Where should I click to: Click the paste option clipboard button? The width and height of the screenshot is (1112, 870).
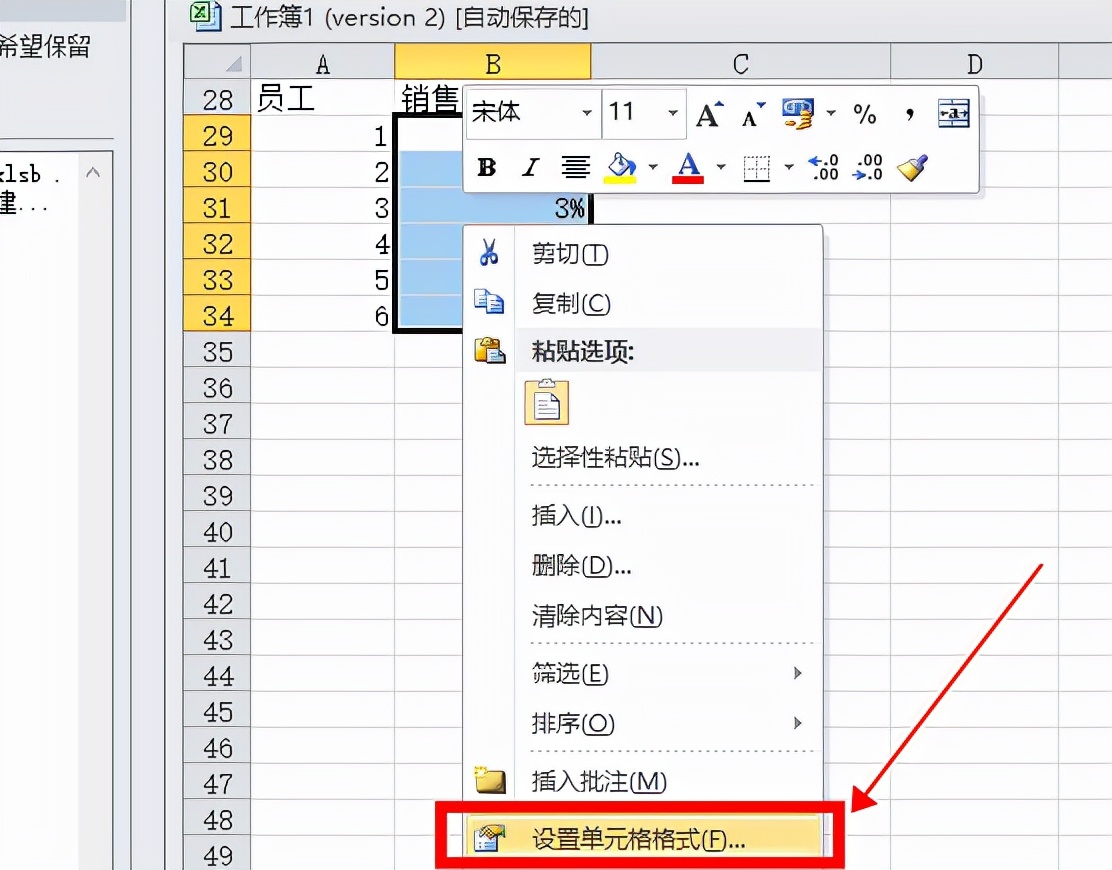coord(546,403)
